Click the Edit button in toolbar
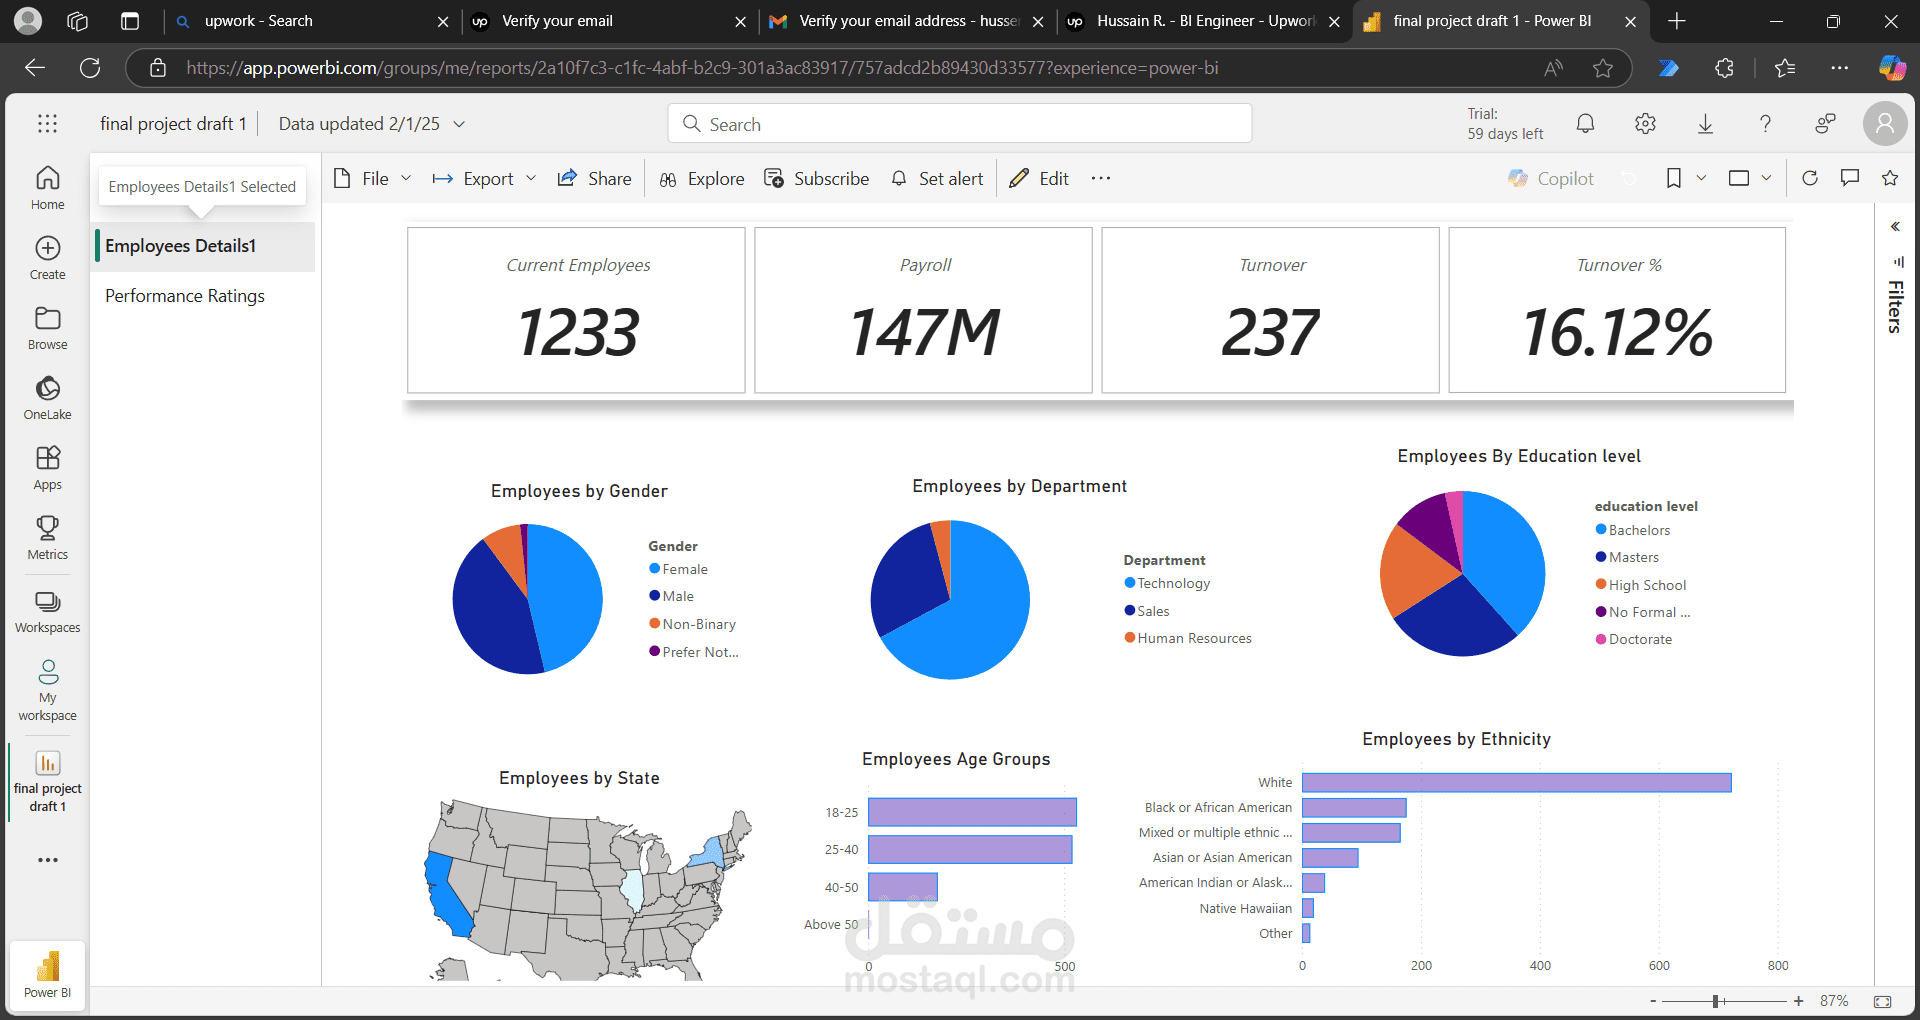Viewport: 1920px width, 1020px height. [x=1039, y=178]
